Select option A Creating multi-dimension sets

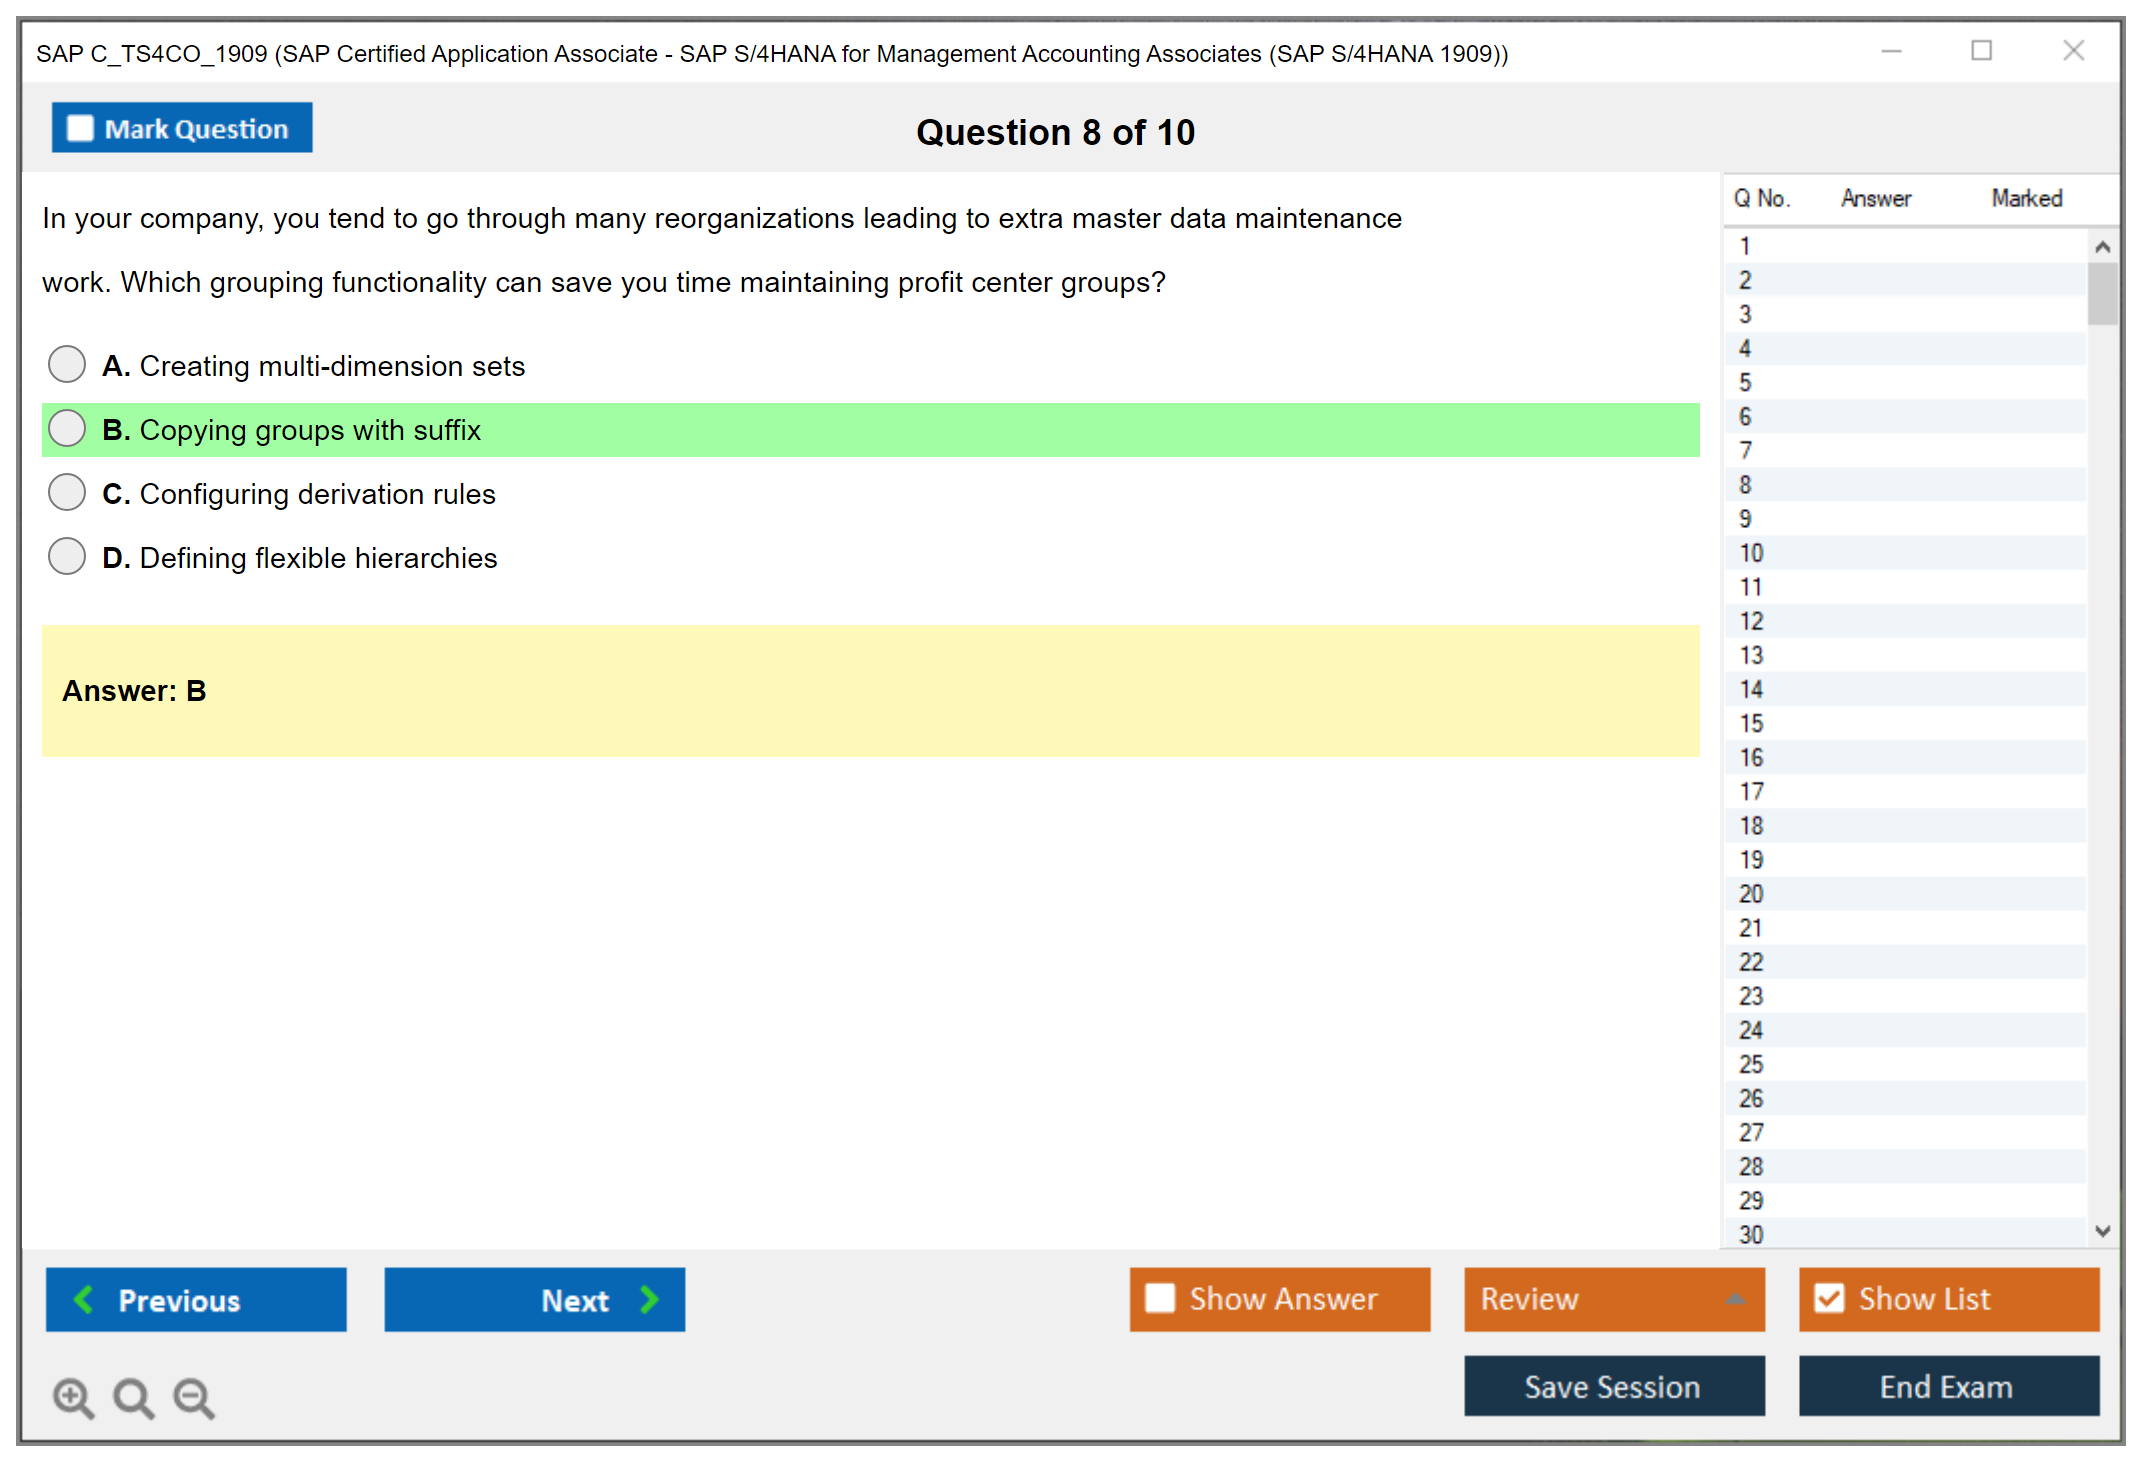[67, 365]
